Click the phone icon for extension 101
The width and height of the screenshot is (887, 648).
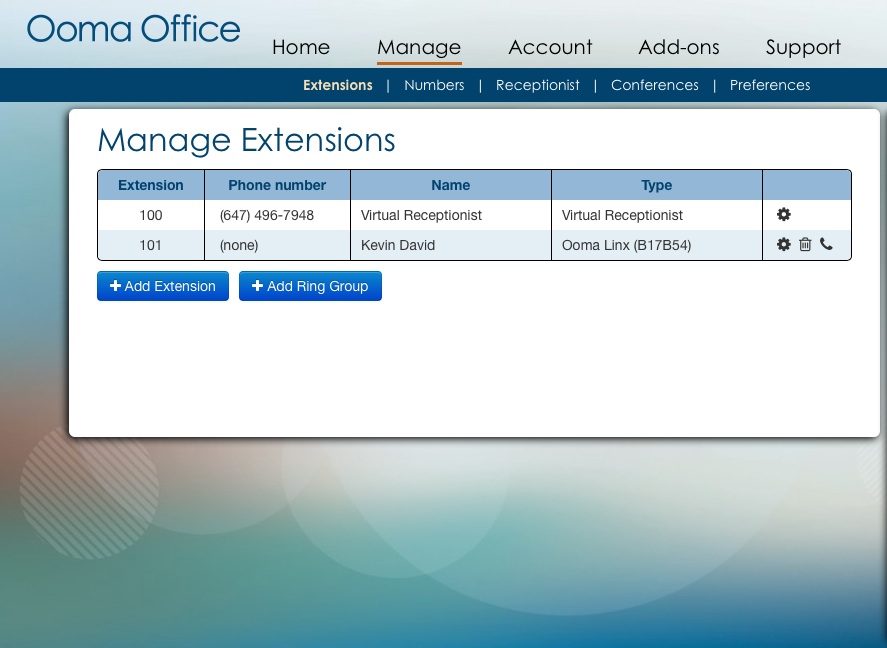click(x=826, y=244)
